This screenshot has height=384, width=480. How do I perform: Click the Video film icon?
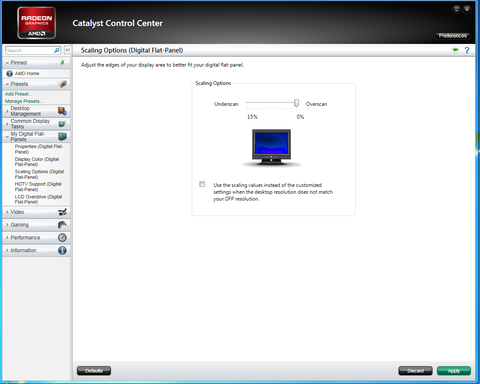[x=62, y=212]
